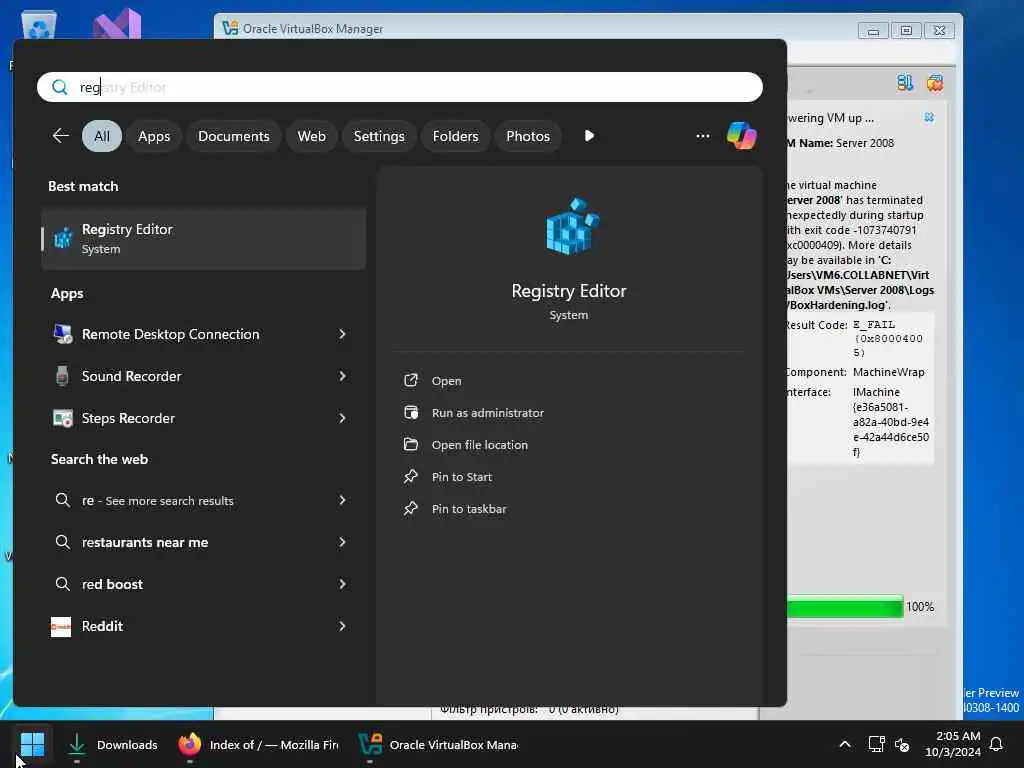Click the Visual Studio desktop icon

point(117,25)
